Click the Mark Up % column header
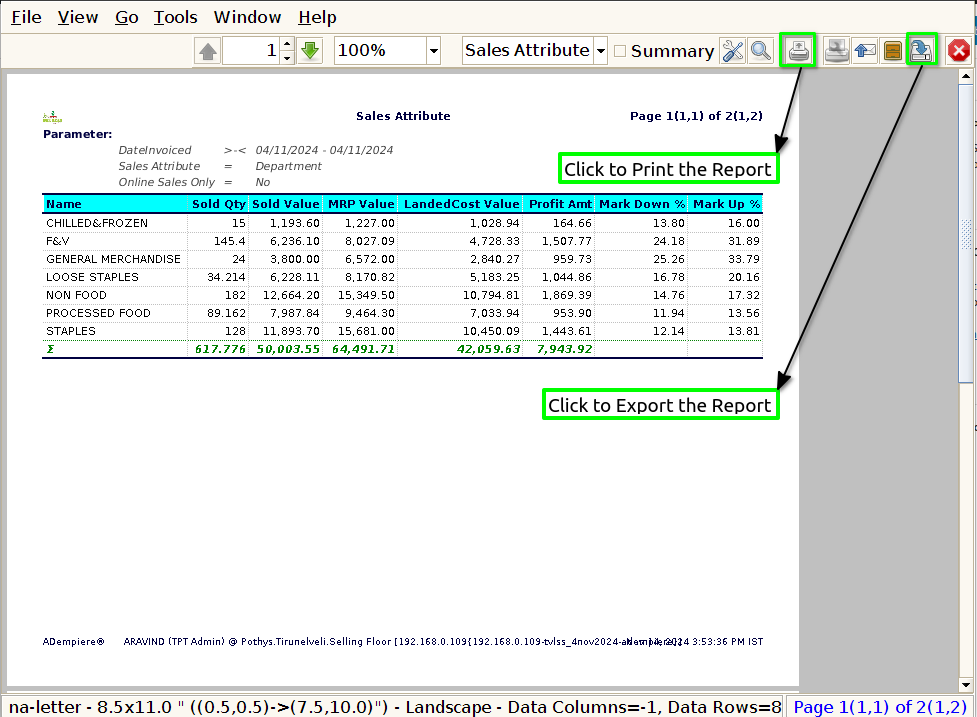Image resolution: width=977 pixels, height=717 pixels. coord(727,204)
